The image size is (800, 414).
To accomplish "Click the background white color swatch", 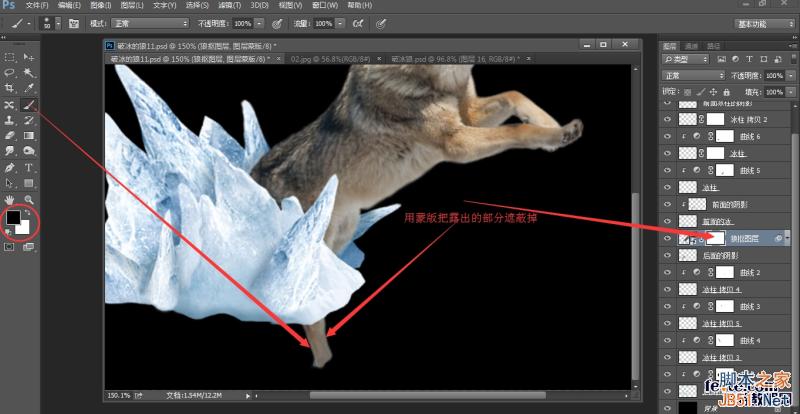I will (x=23, y=228).
